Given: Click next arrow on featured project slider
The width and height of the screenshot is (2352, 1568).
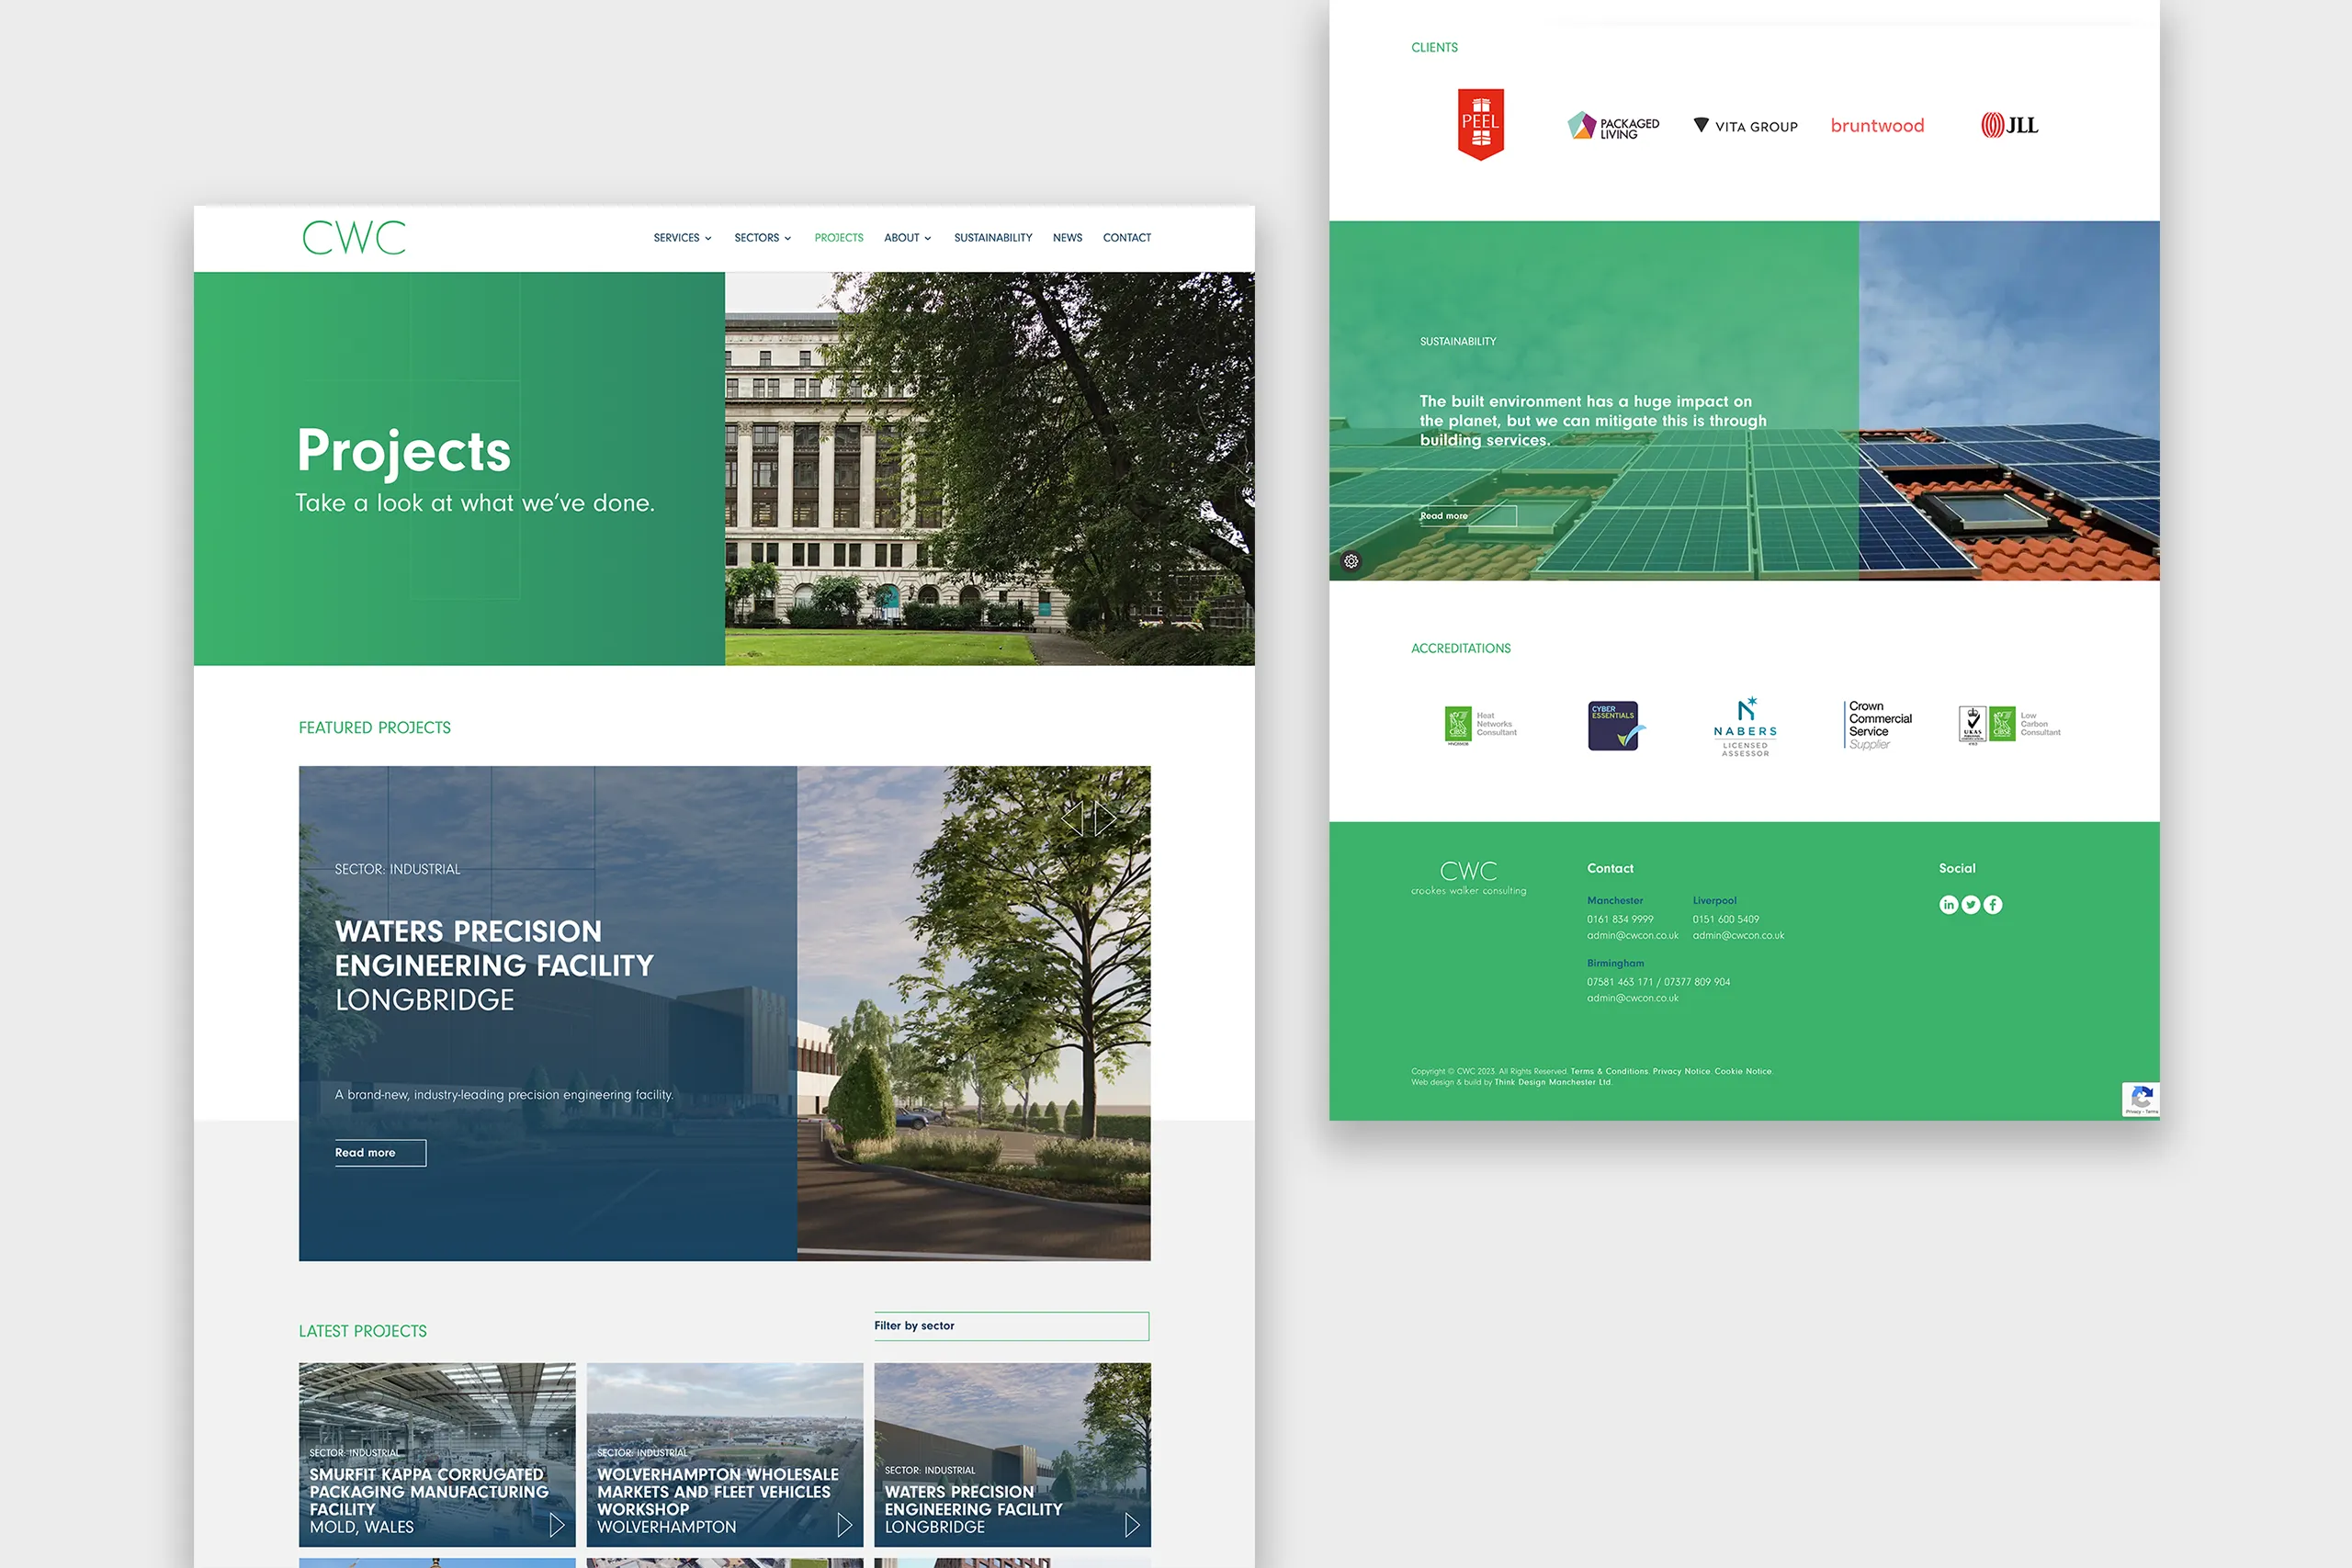Looking at the screenshot, I should click(1105, 818).
